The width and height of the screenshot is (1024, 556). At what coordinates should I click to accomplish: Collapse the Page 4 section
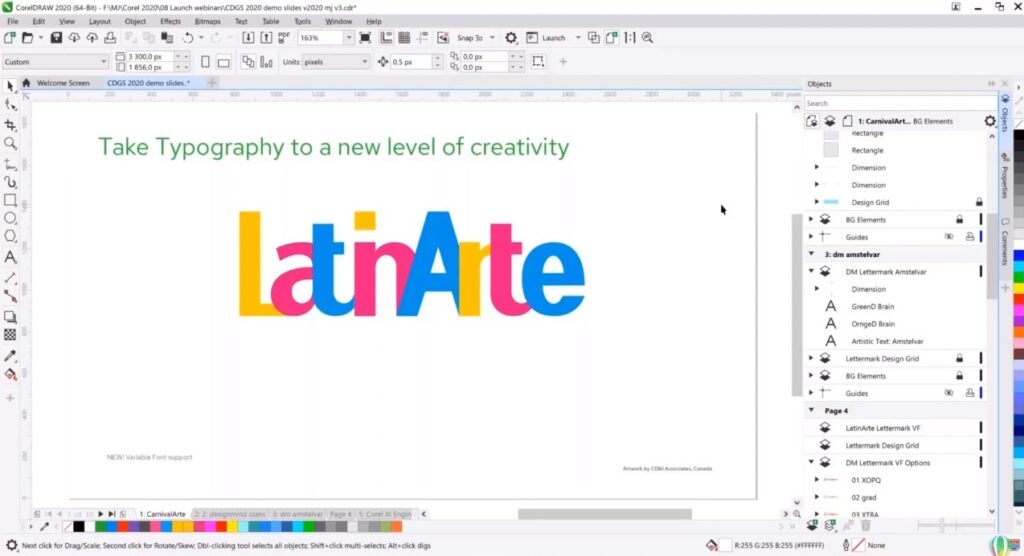tap(812, 411)
